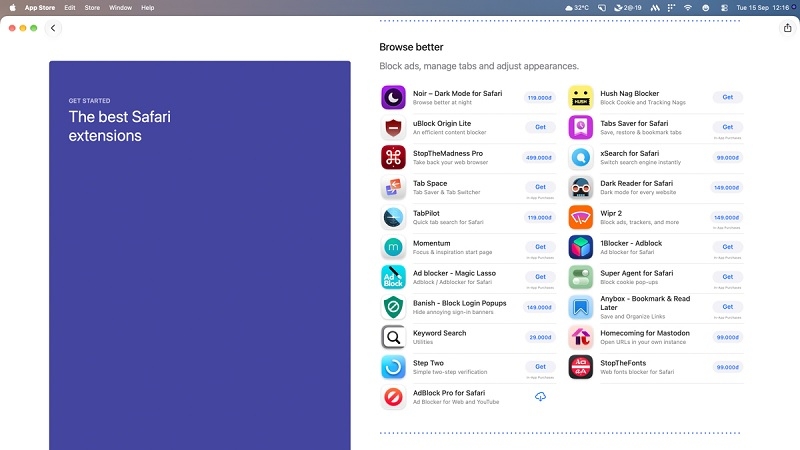The height and width of the screenshot is (450, 800).
Task: Open the Window menu
Action: click(x=120, y=8)
